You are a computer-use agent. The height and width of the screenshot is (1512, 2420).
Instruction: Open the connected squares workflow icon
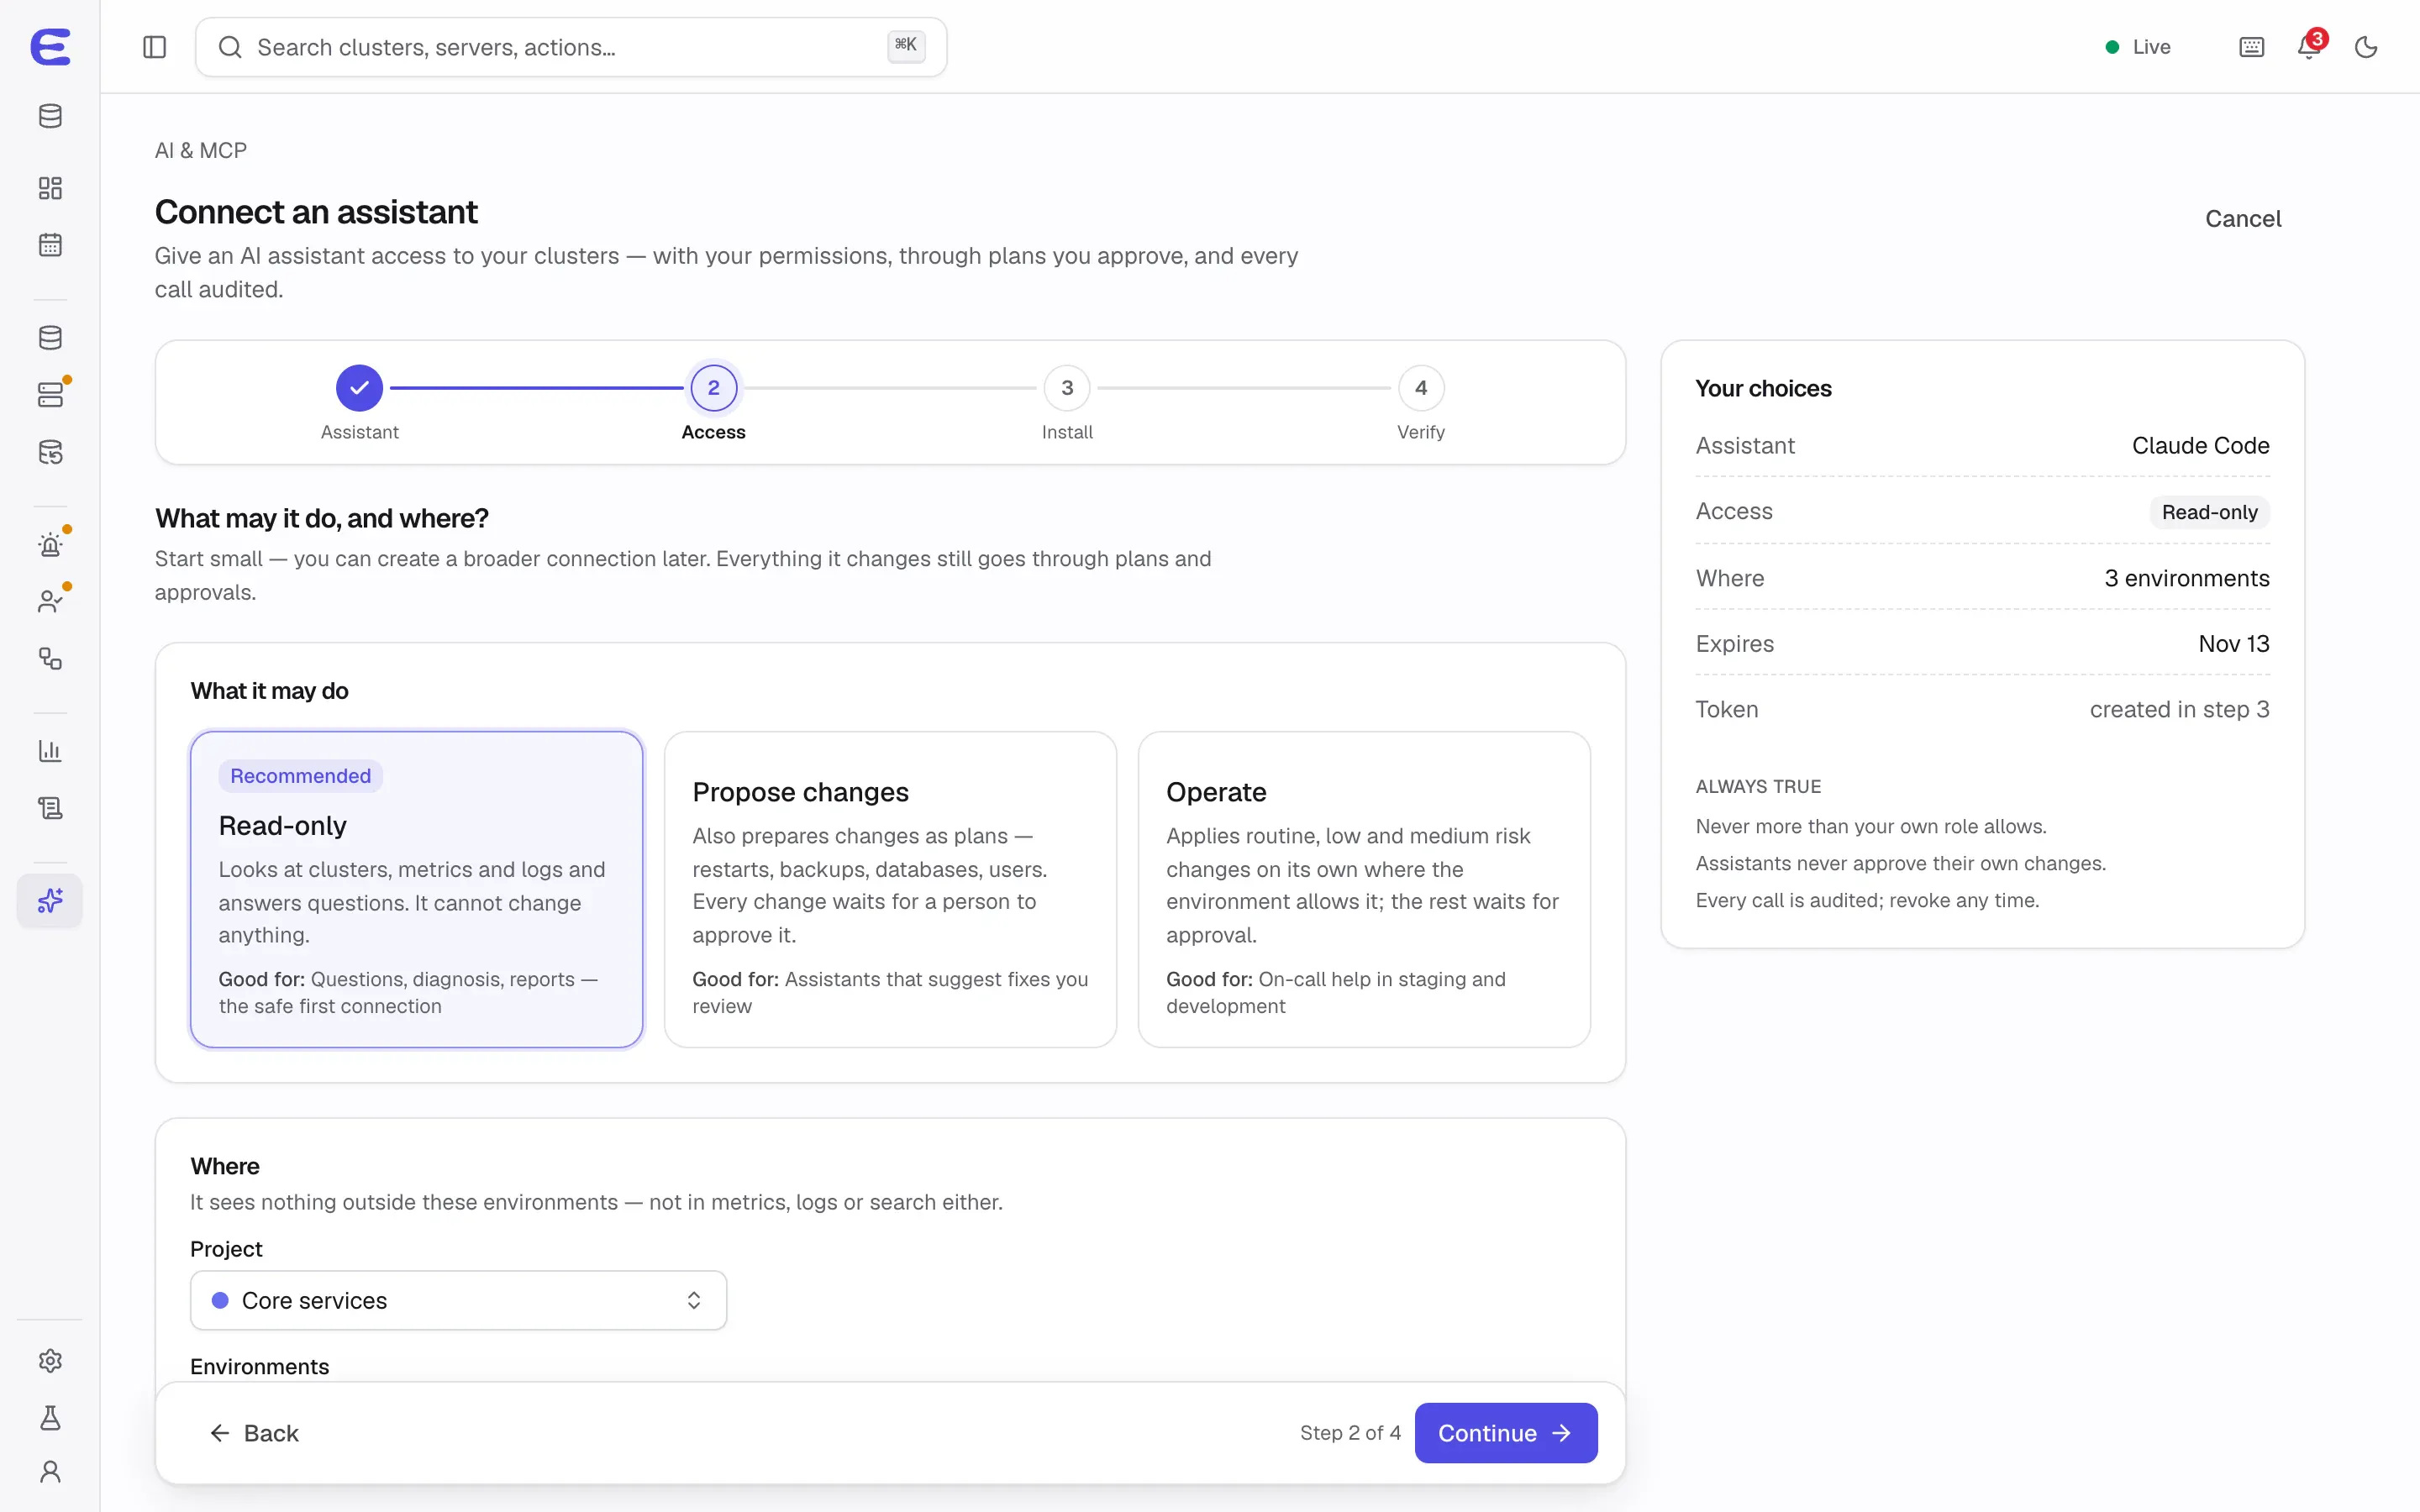pos(50,658)
